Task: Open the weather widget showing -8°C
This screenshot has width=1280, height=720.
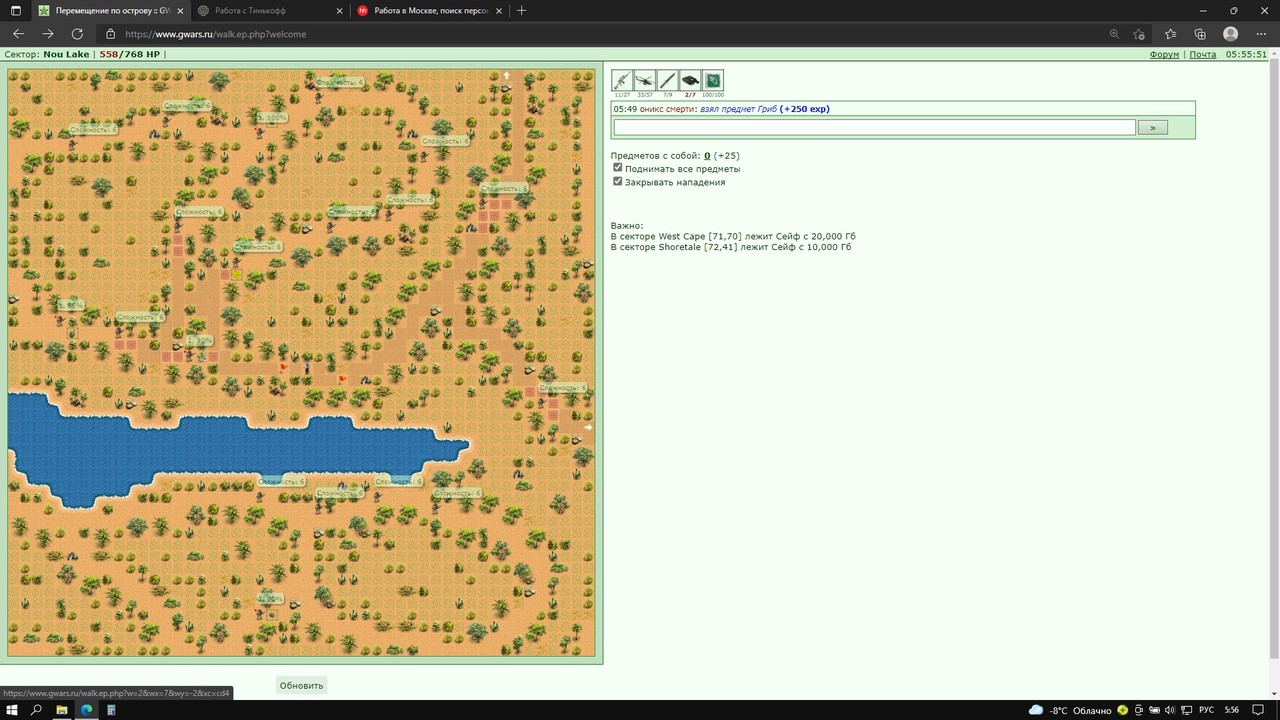Action: [x=1069, y=710]
